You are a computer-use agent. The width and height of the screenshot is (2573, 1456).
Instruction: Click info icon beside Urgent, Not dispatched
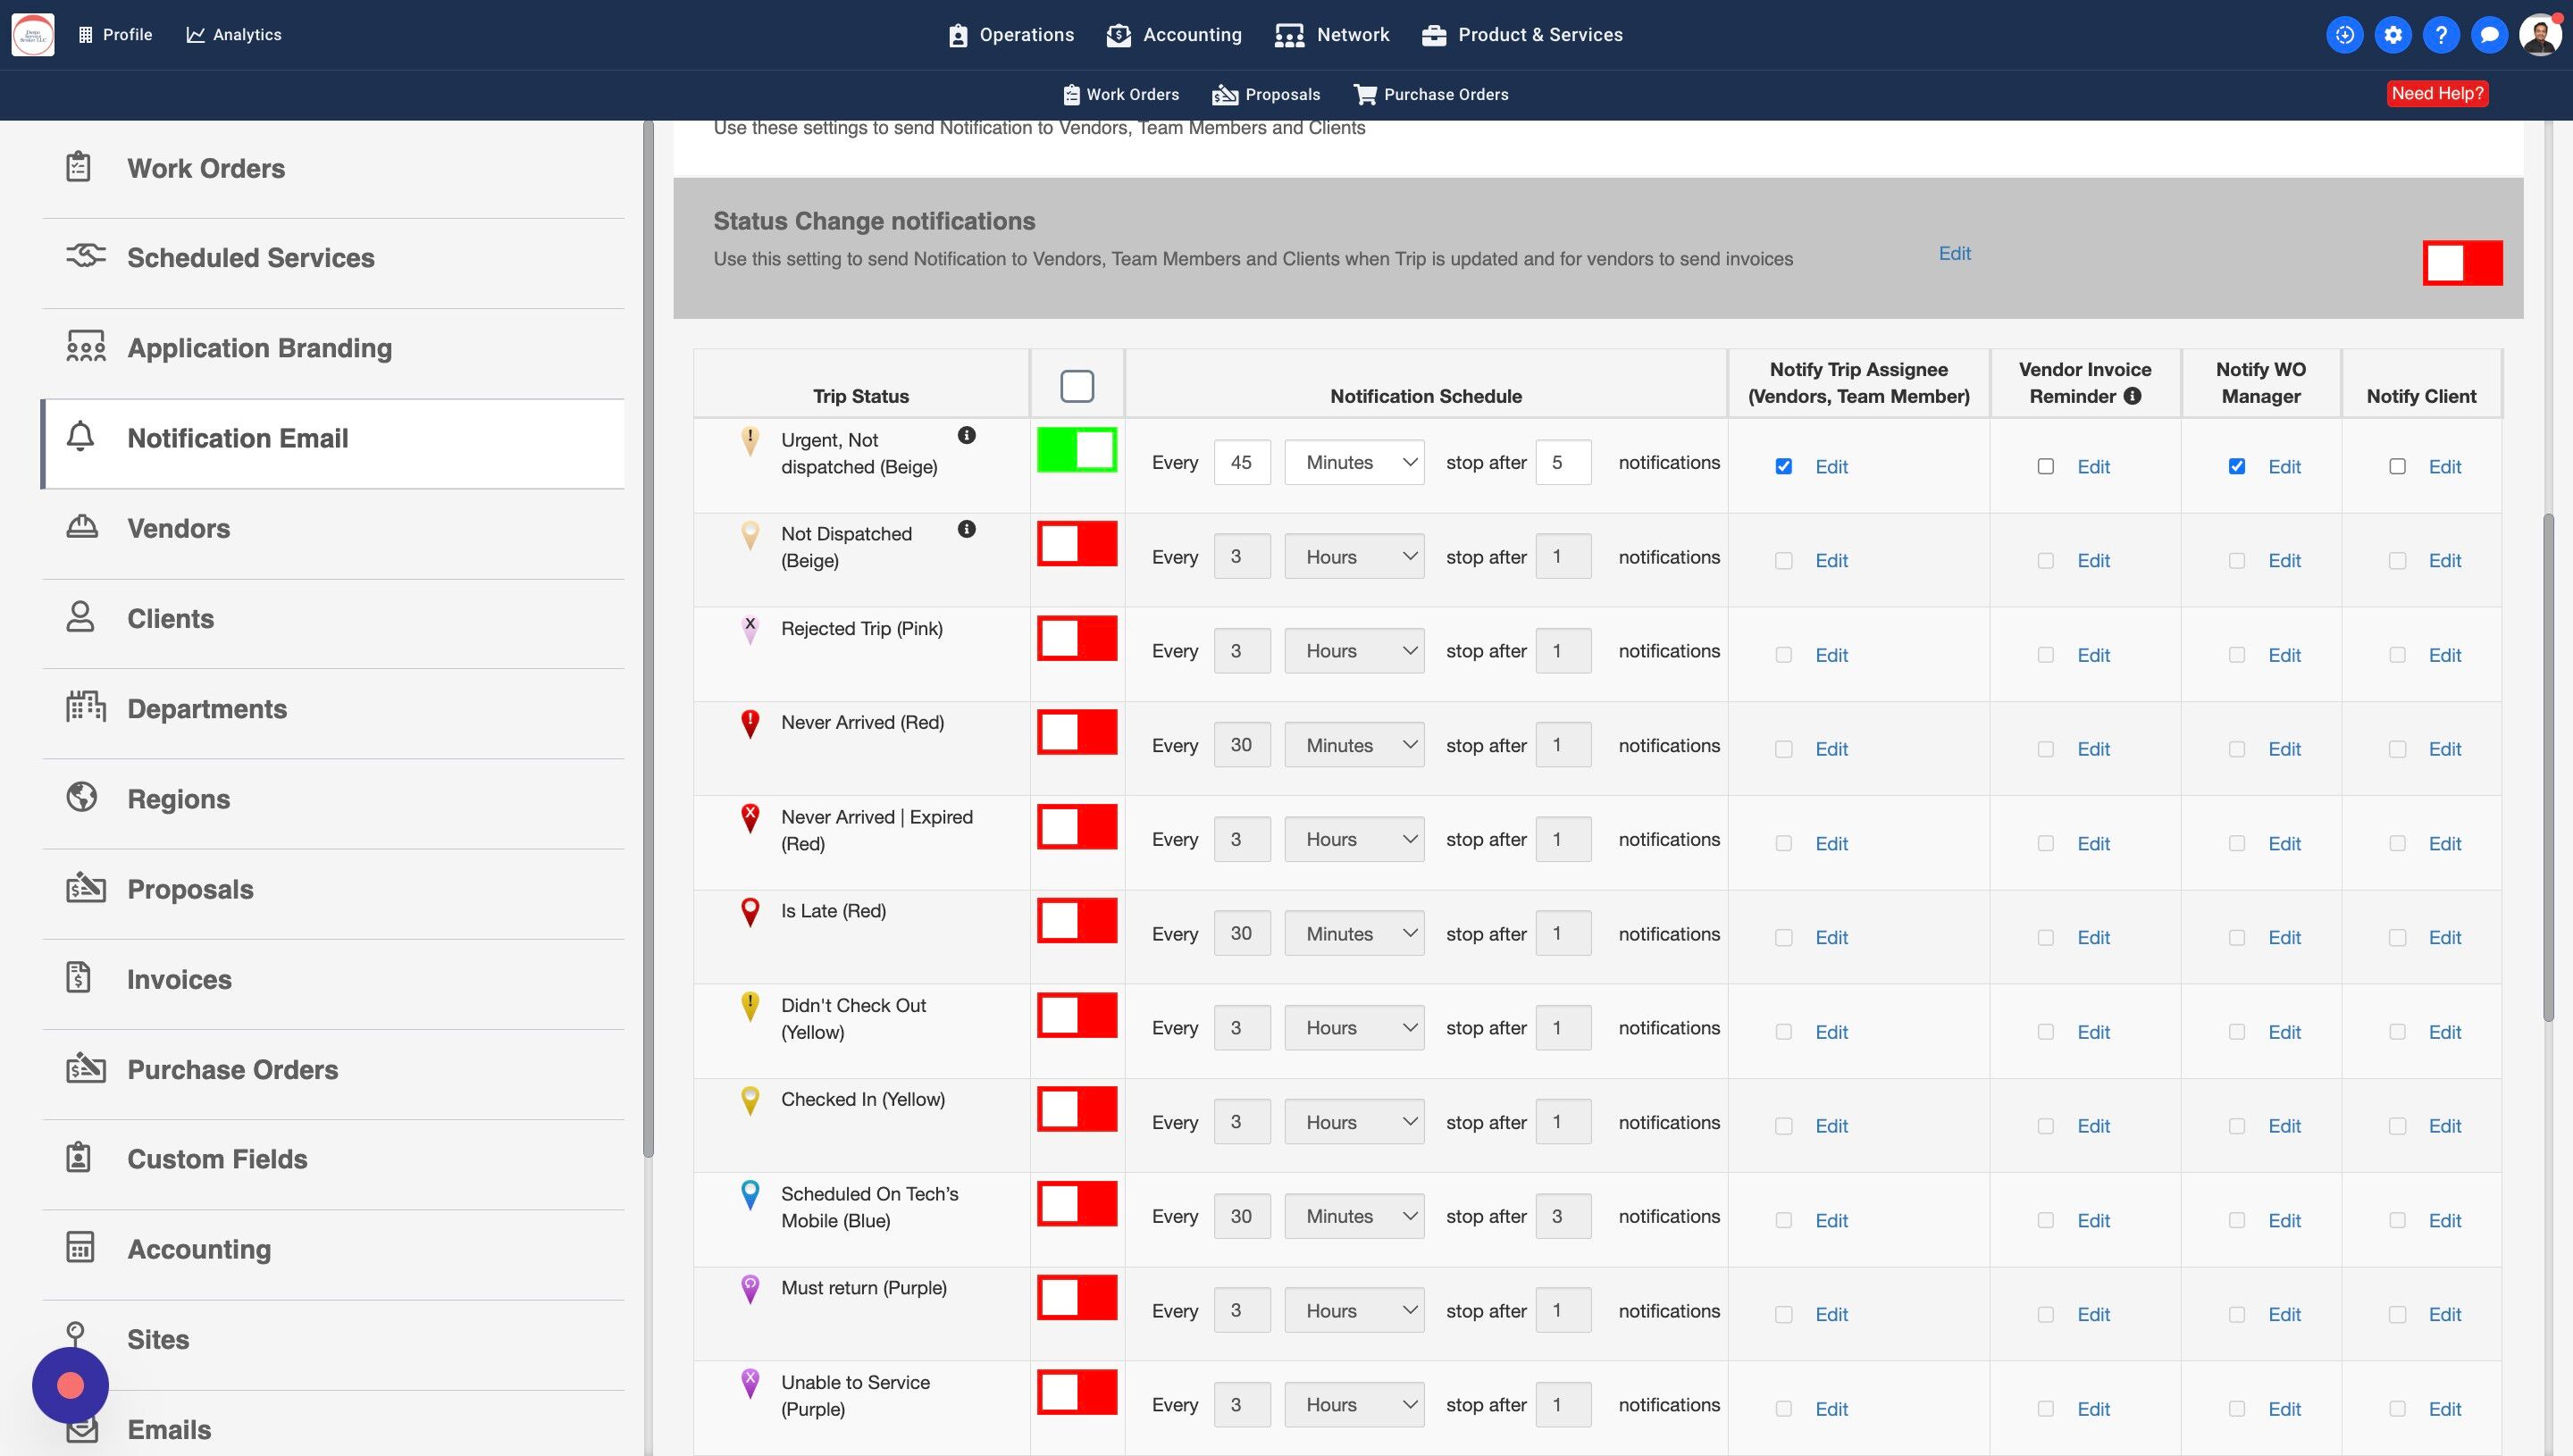point(966,435)
